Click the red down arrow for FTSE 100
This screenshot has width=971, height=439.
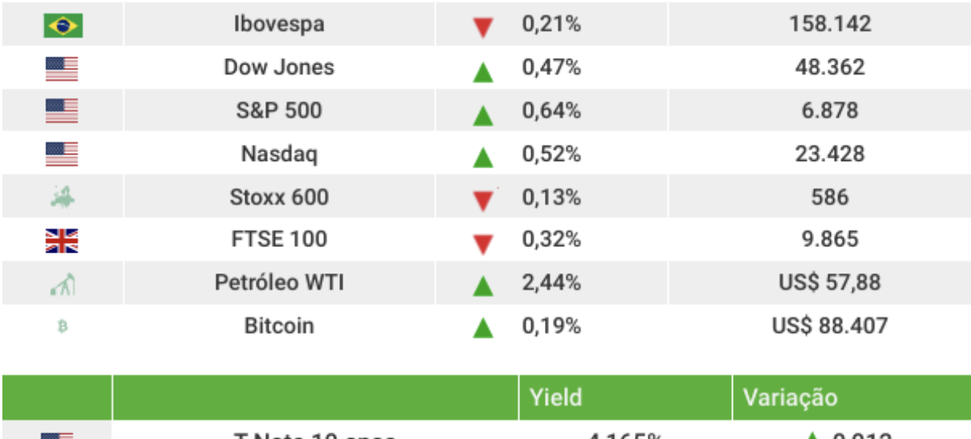(x=483, y=243)
